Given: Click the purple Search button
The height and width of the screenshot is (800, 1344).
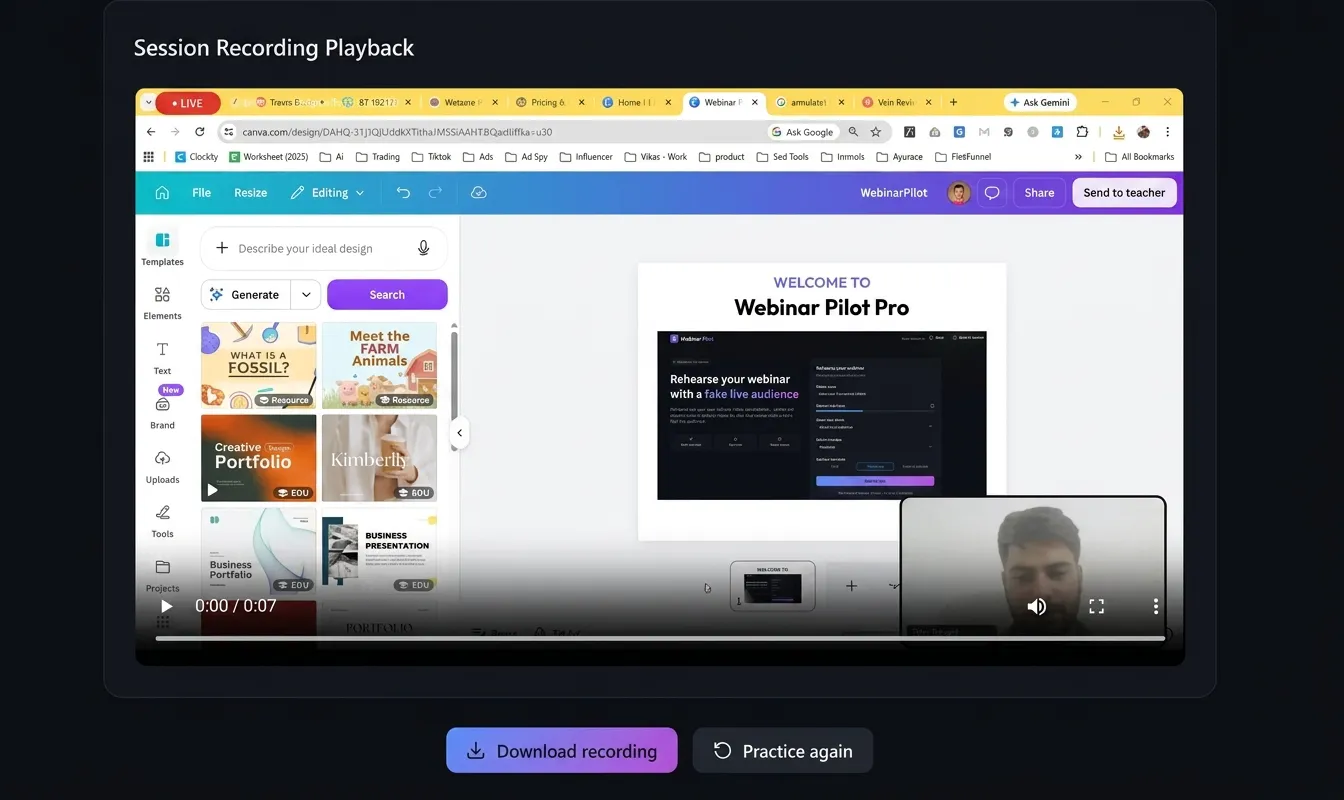Looking at the screenshot, I should click(387, 295).
